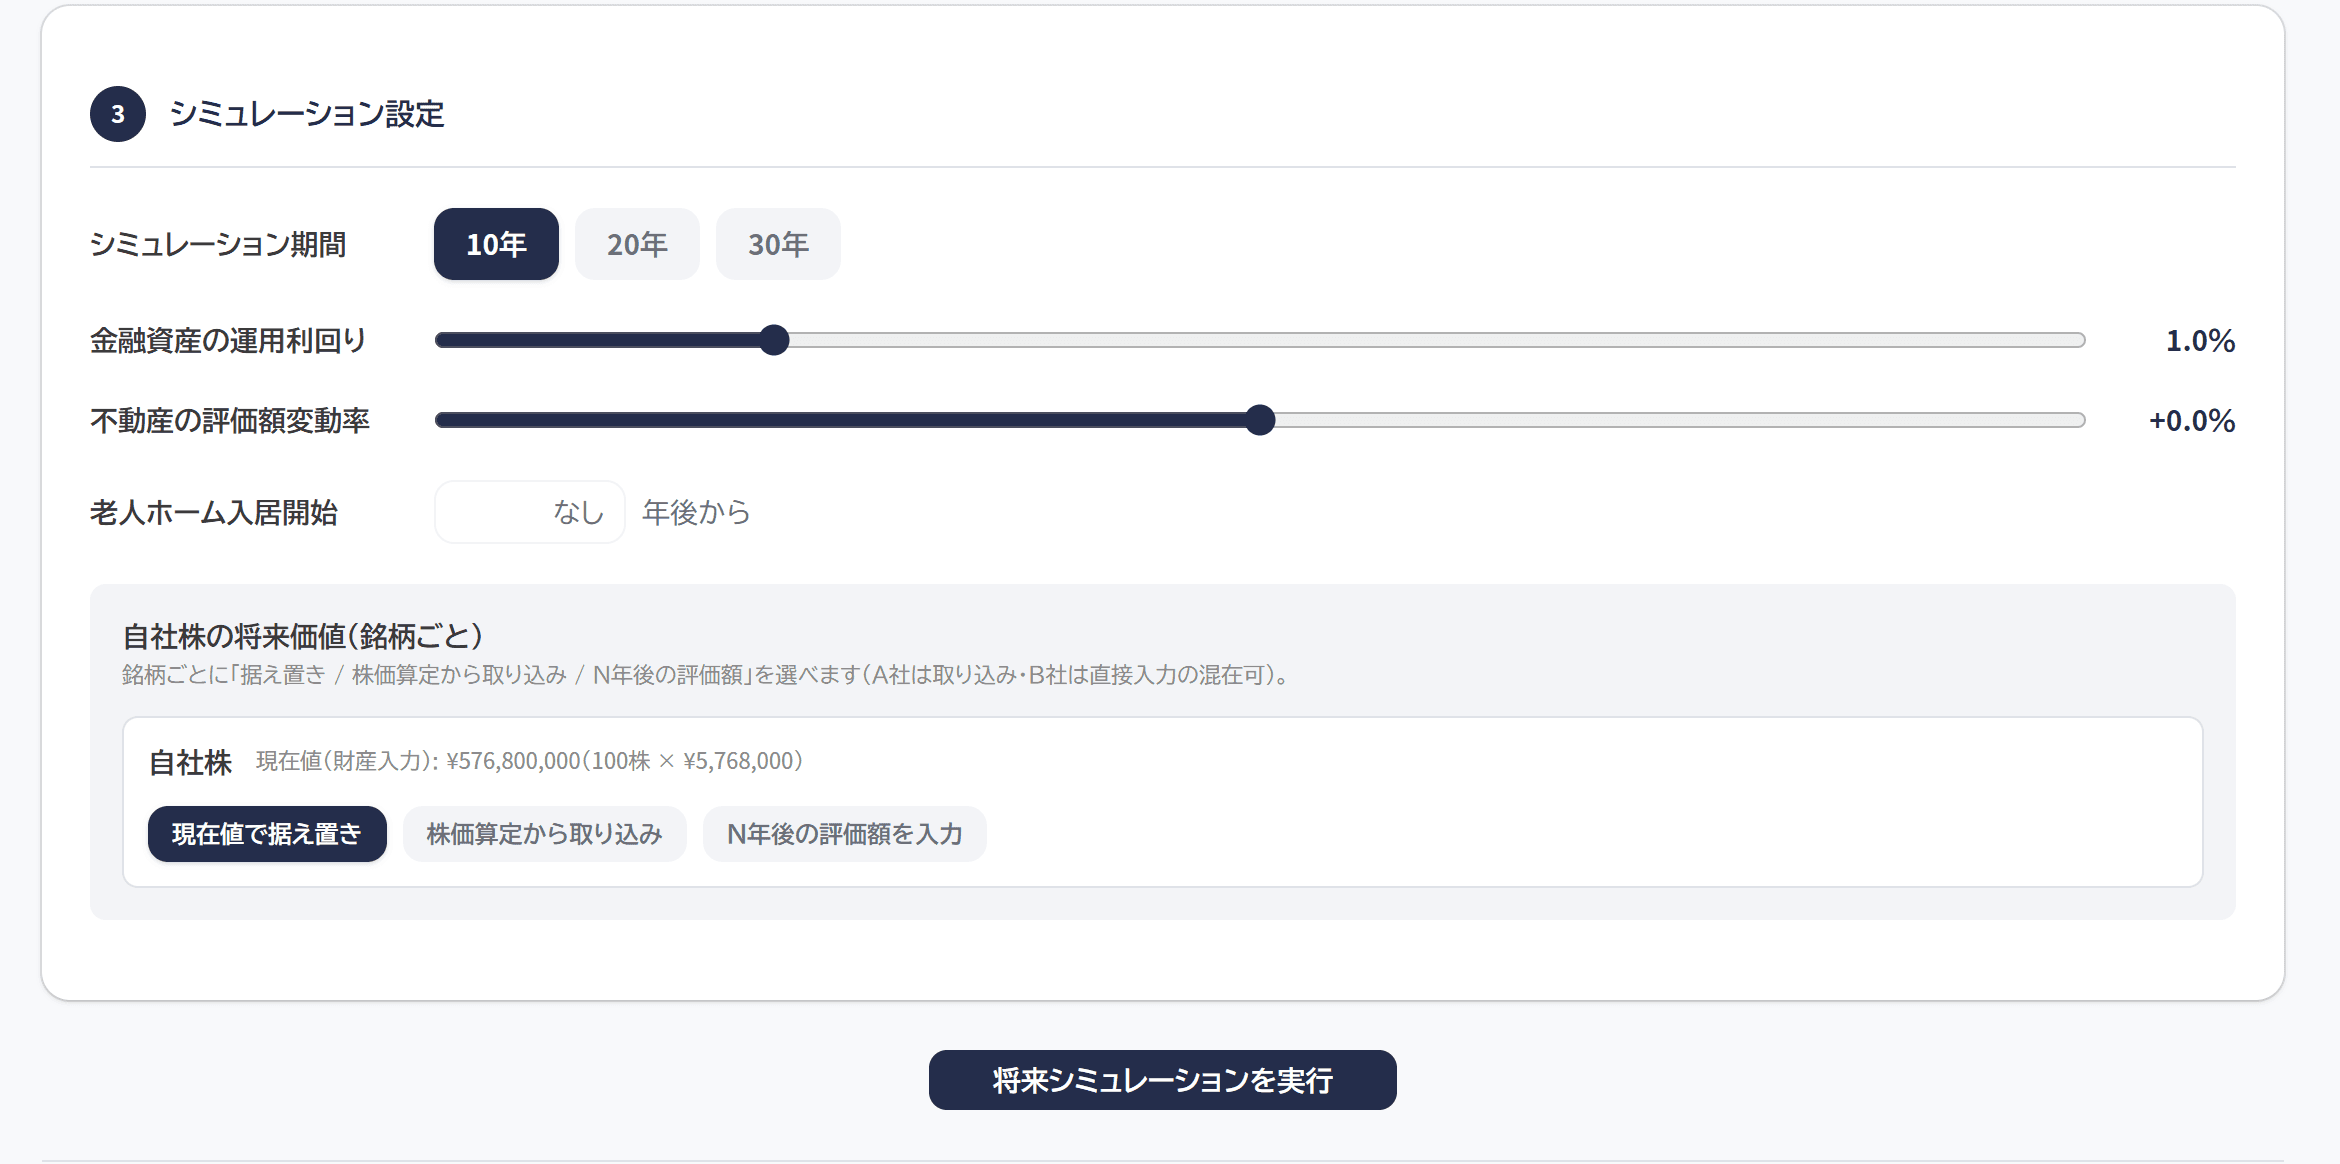The height and width of the screenshot is (1164, 2340).
Task: Click the 1.0% yield value
Action: click(x=2200, y=341)
